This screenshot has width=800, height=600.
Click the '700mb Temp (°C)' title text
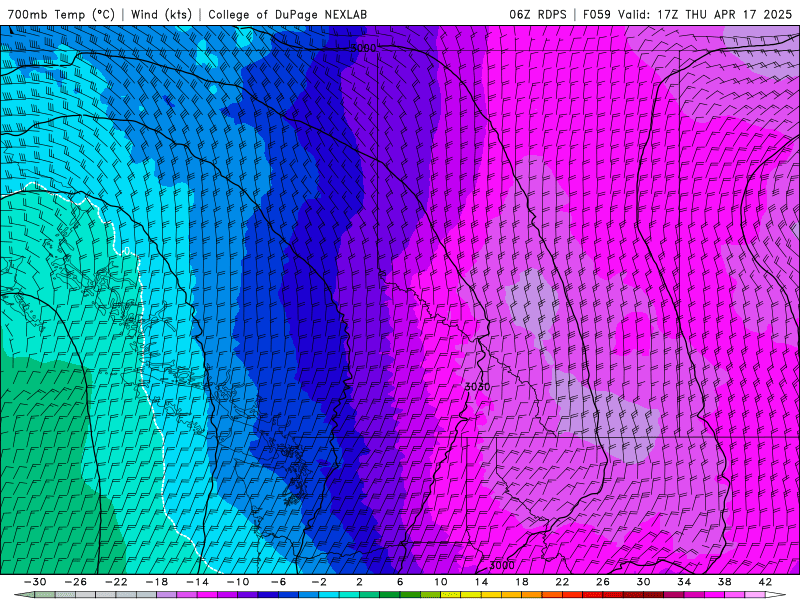tap(61, 14)
